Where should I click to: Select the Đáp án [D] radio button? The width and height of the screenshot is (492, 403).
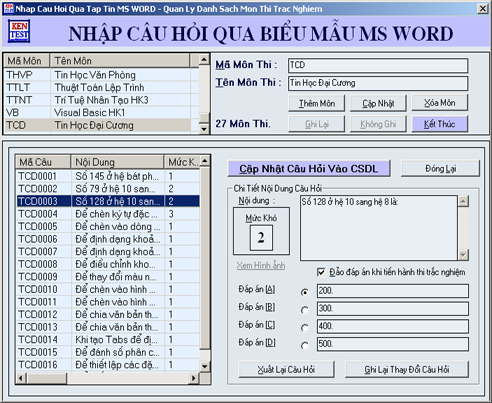tap(304, 346)
